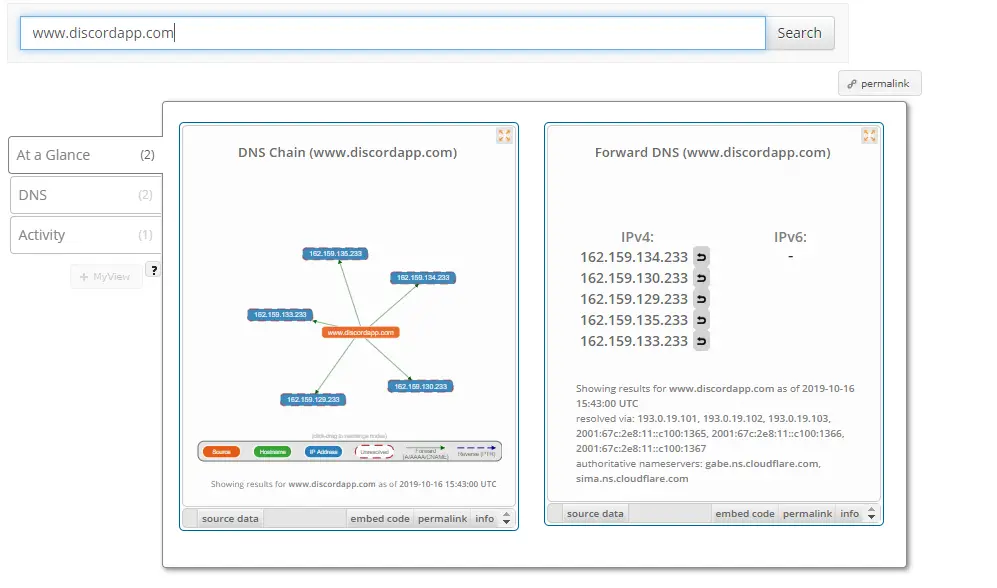997x588 pixels.
Task: Open the top permalink button
Action: pos(879,83)
